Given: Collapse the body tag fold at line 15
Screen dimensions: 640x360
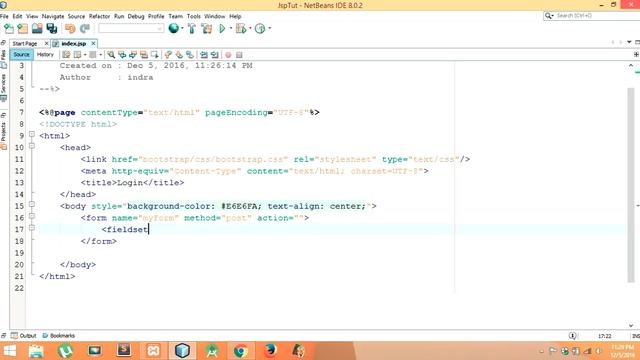Looking at the screenshot, I should point(32,204).
